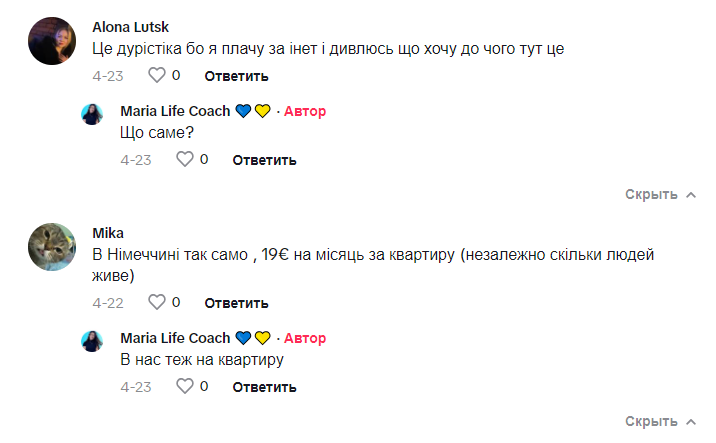
Task: Collapse replies under Alona Lutsk's comment
Action: (x=660, y=194)
